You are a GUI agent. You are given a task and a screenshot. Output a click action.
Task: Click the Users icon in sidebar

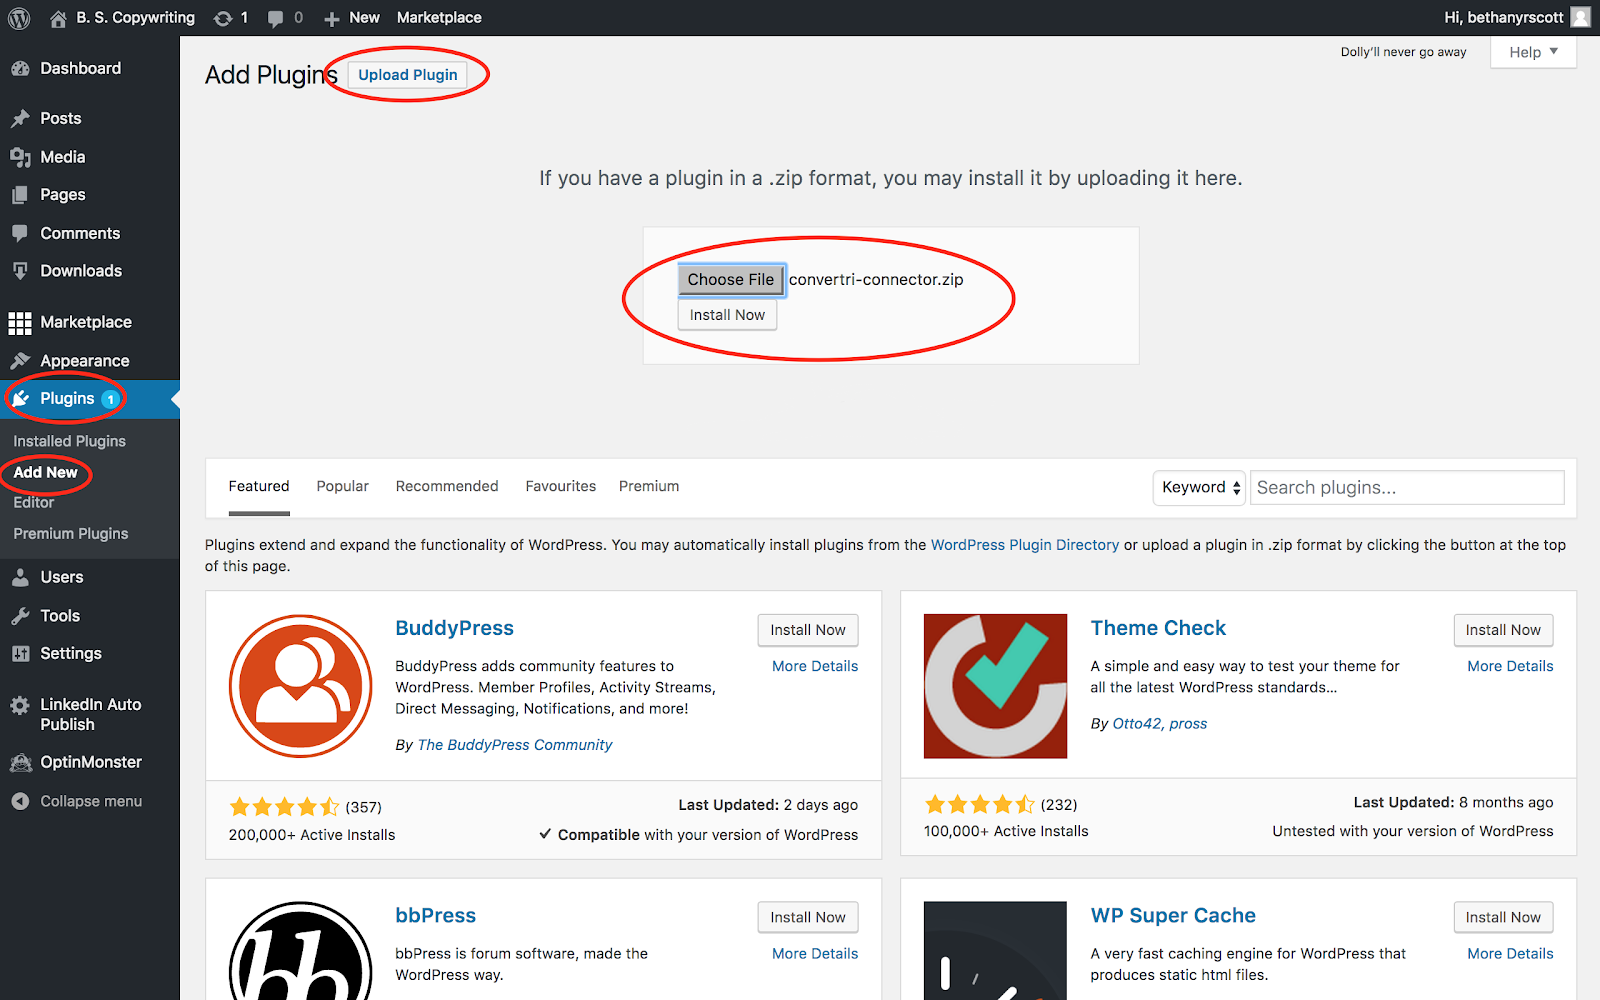tap(20, 577)
